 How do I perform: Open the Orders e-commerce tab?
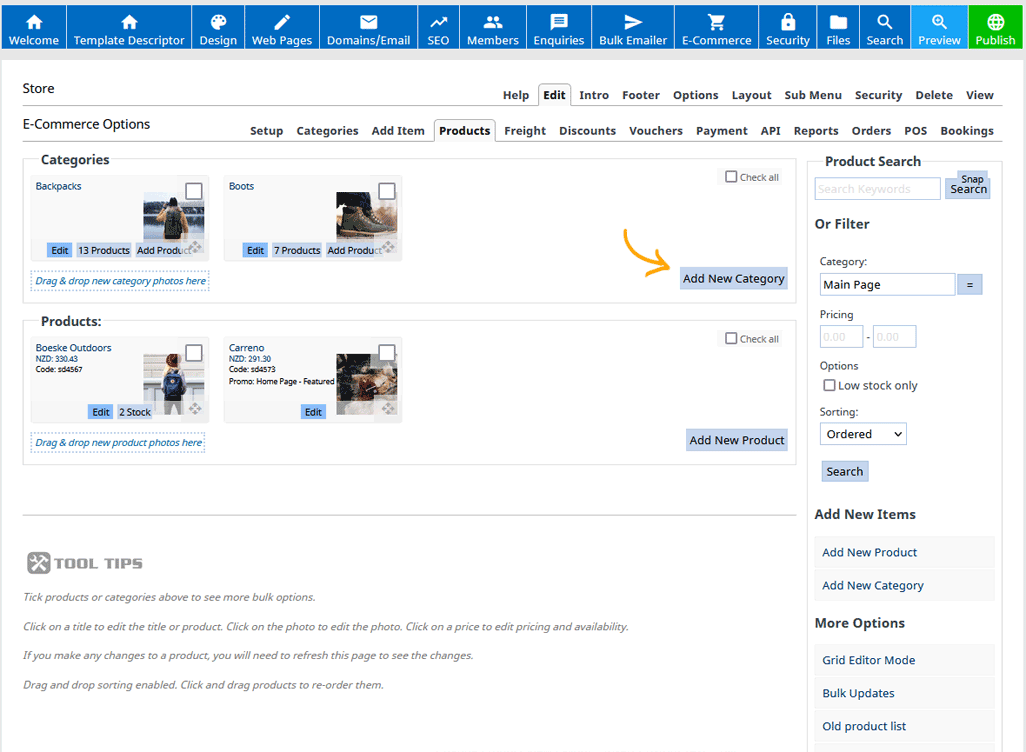pos(871,131)
